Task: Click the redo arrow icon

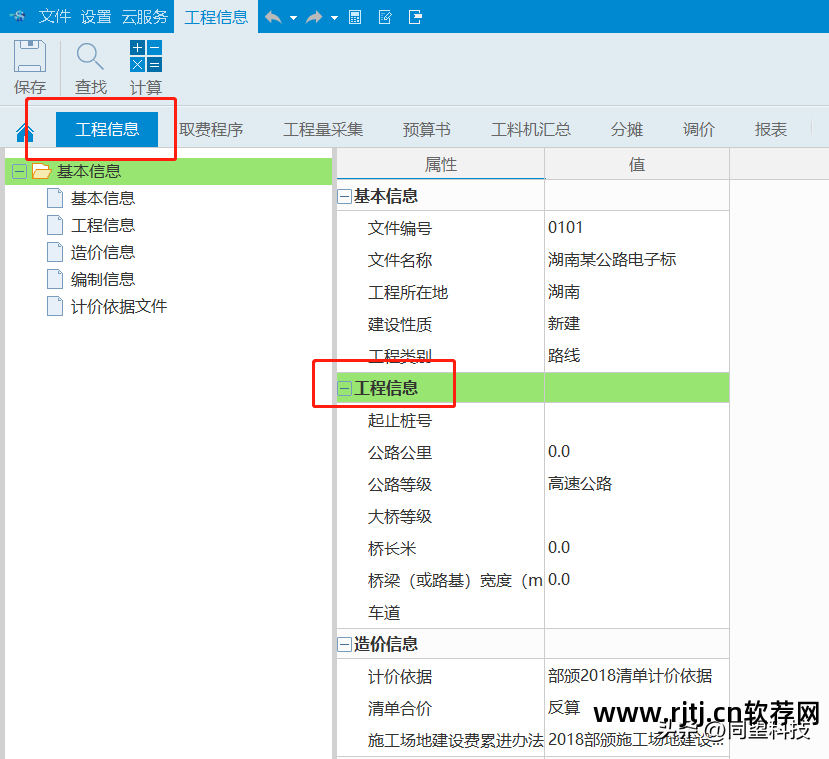Action: (315, 17)
